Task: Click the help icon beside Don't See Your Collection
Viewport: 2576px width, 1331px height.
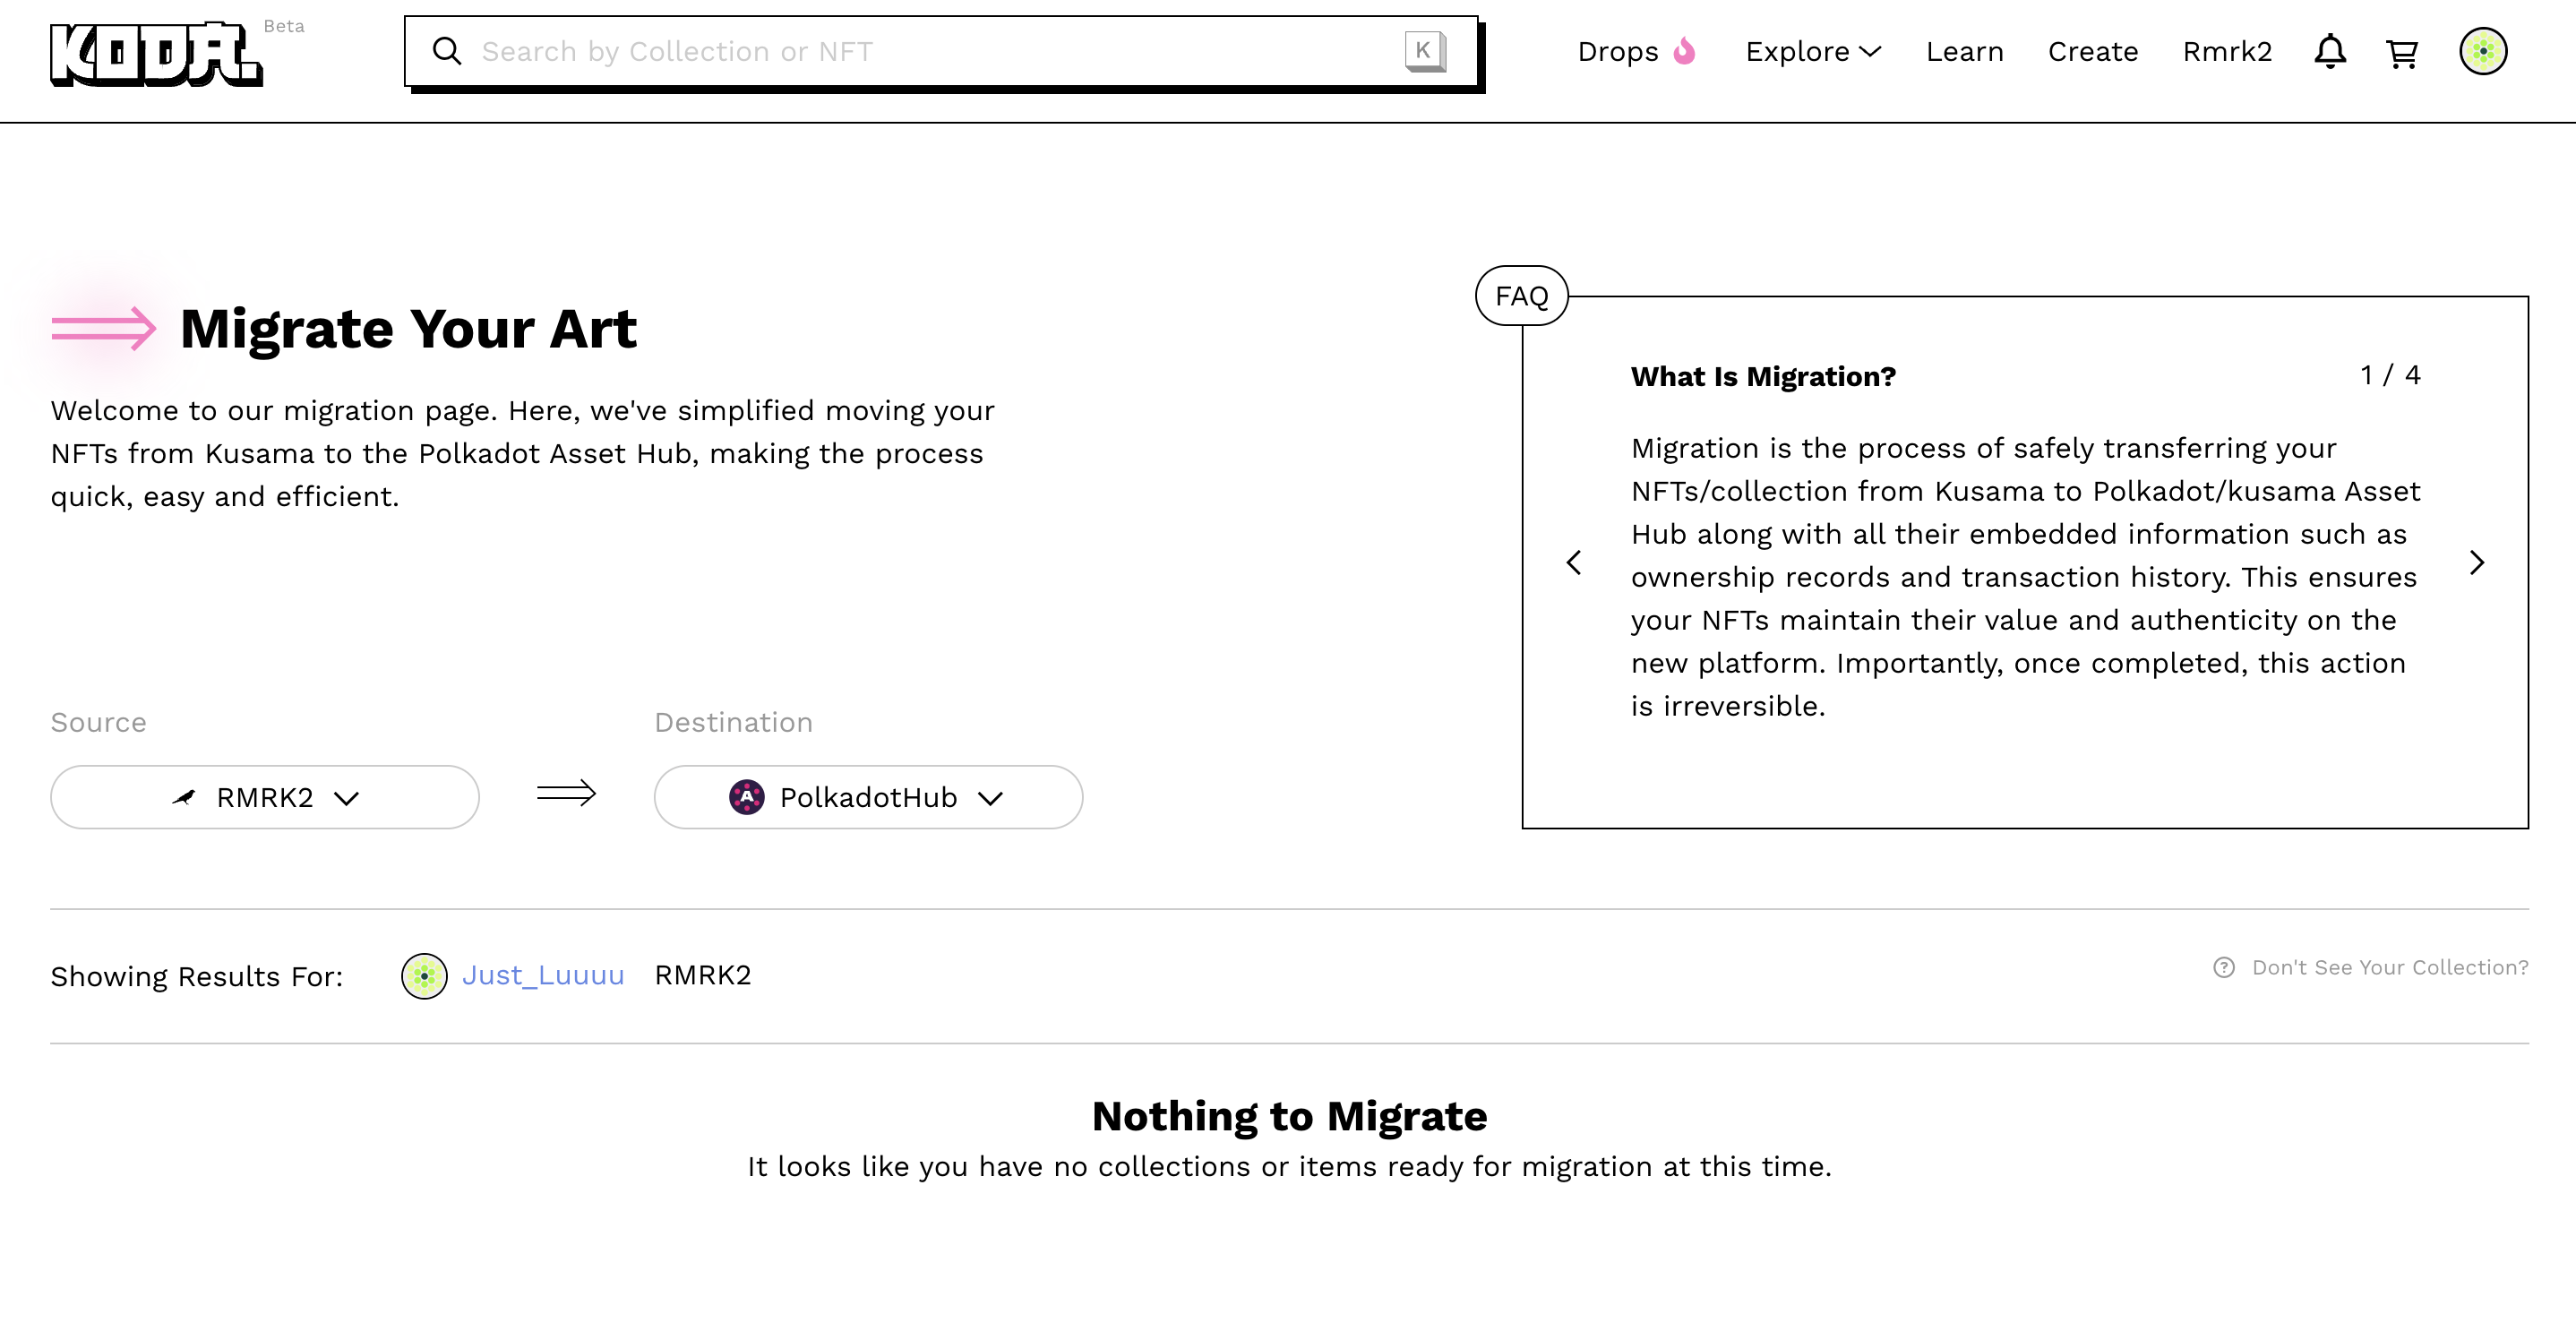Action: [x=2223, y=967]
